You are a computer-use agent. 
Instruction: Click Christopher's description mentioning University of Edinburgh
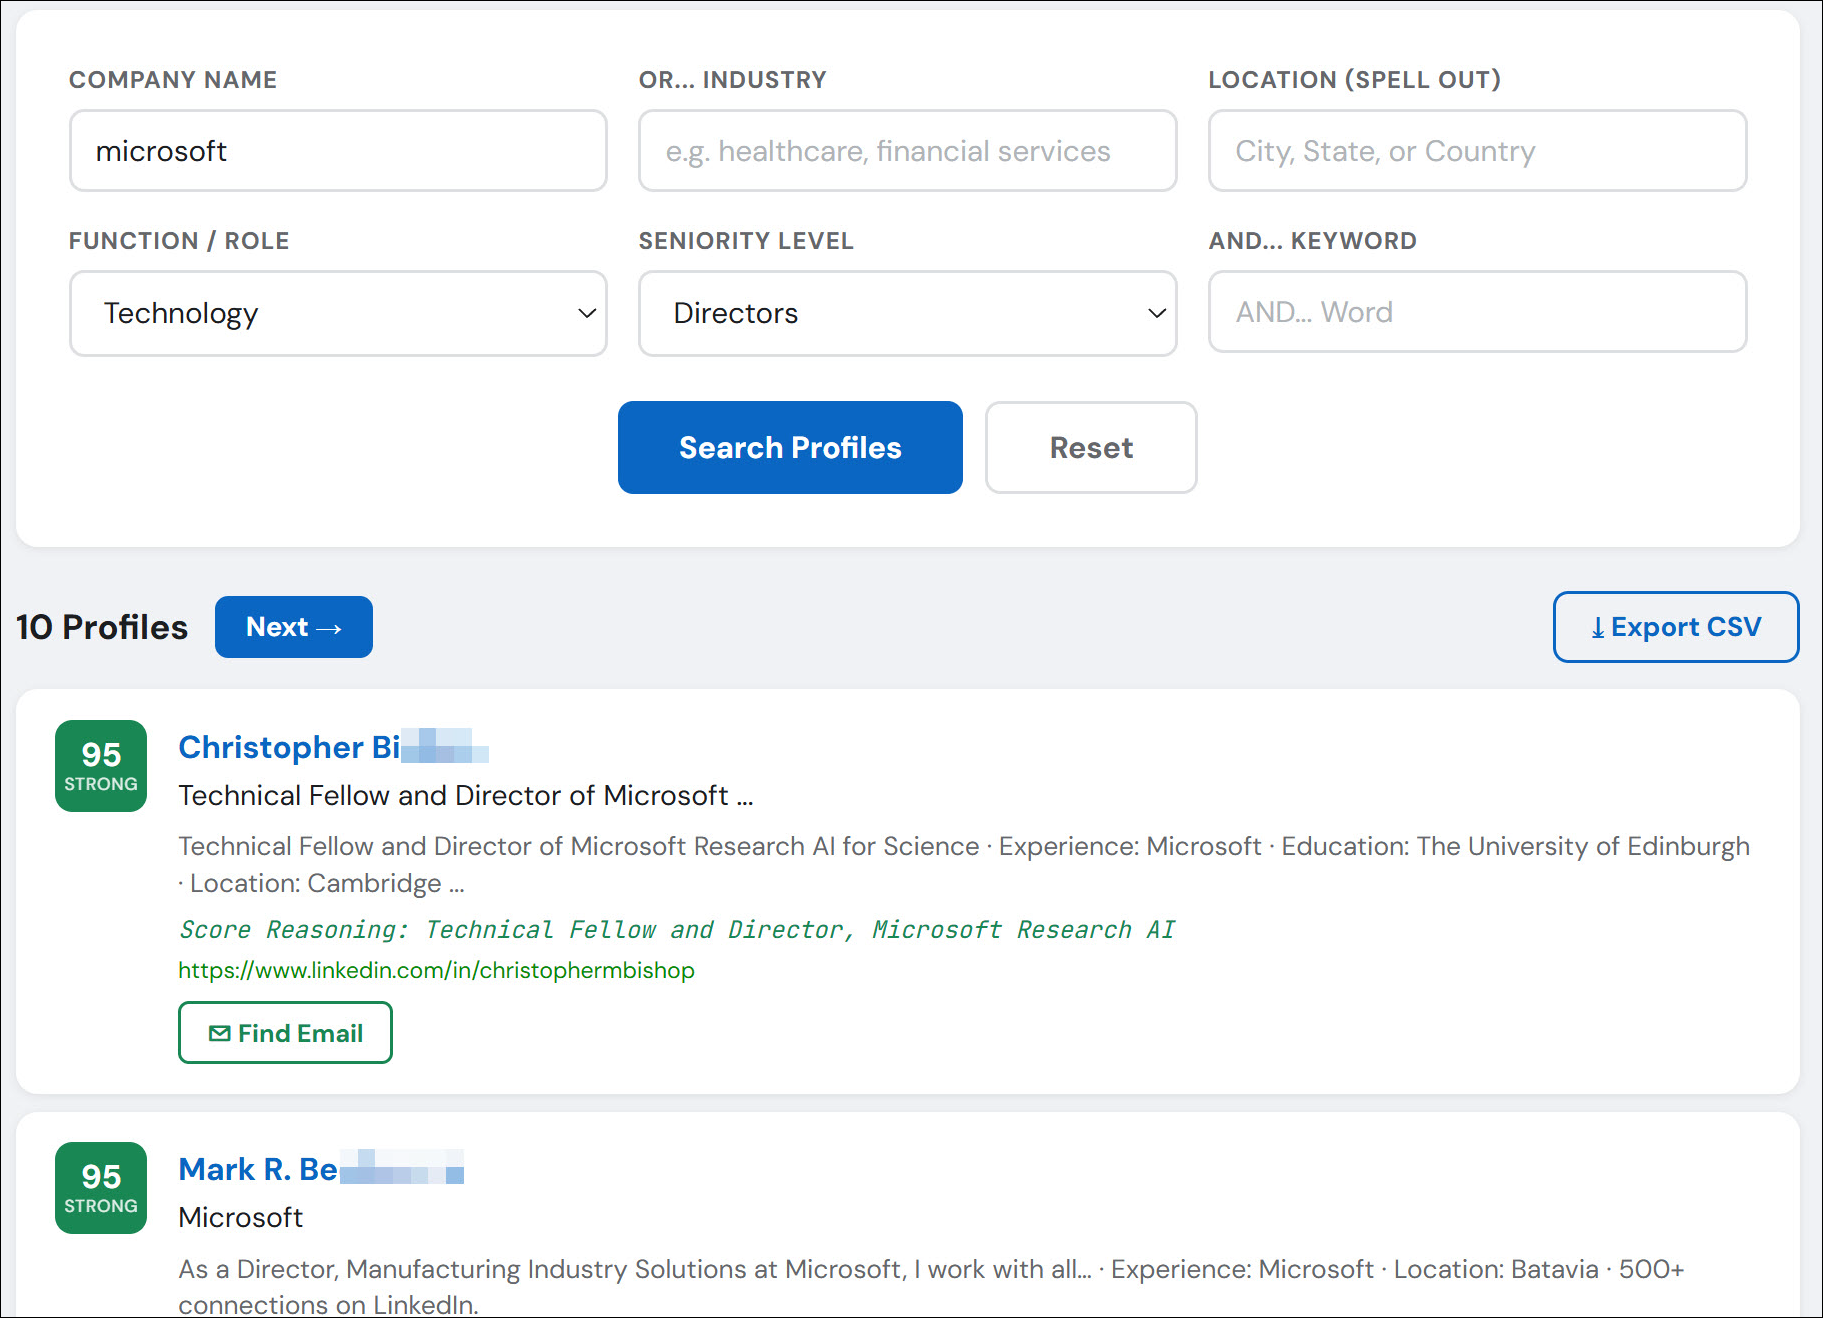964,865
